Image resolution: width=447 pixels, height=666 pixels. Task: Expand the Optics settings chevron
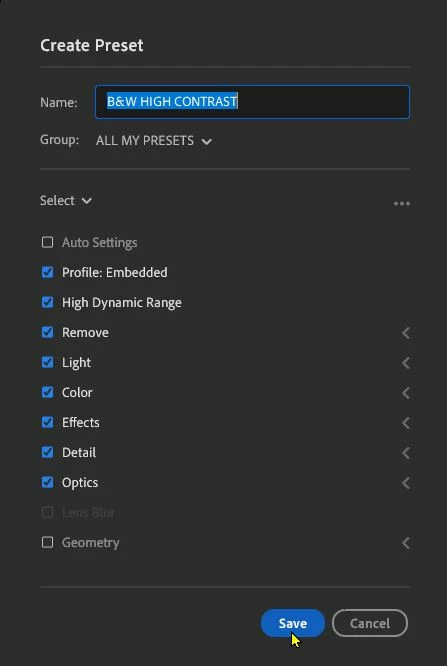point(406,483)
